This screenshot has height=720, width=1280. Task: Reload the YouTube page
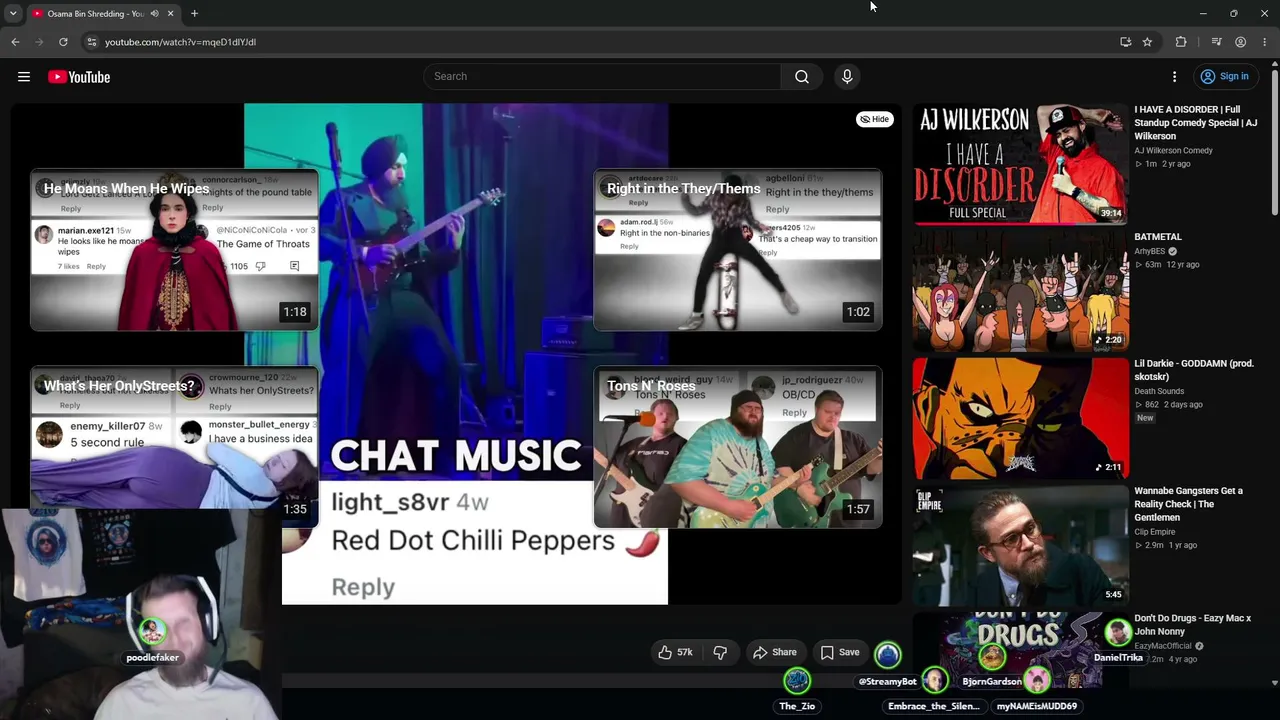pos(63,42)
